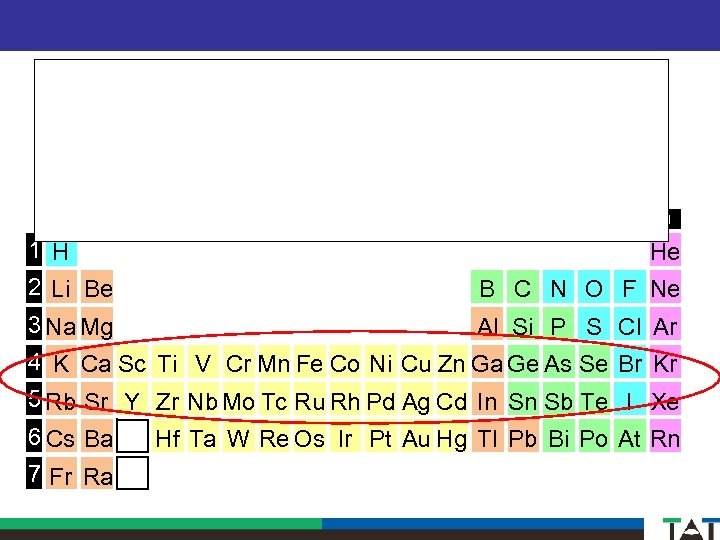Select the nickel Ni cell
This screenshot has height=540, width=720.
381,362
